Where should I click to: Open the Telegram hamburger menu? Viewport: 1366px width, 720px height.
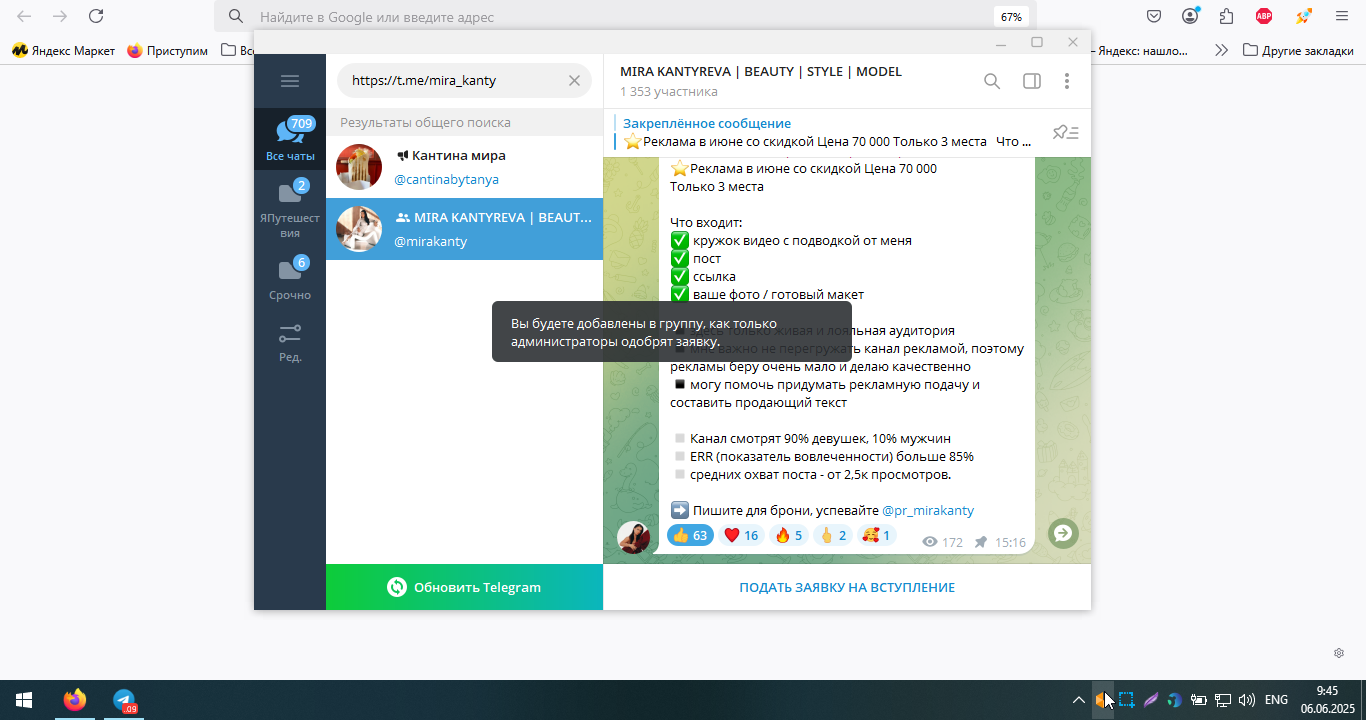(x=290, y=81)
